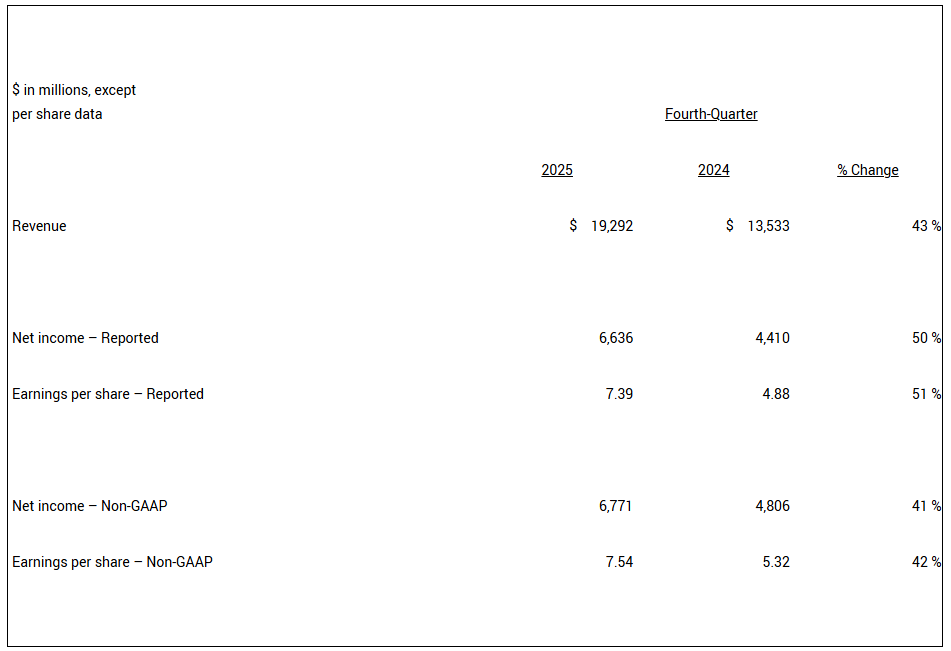Viewport: 951px width, 651px height.
Task: Click the underlined Fourth-Quarter heading
Action: pyautogui.click(x=711, y=114)
